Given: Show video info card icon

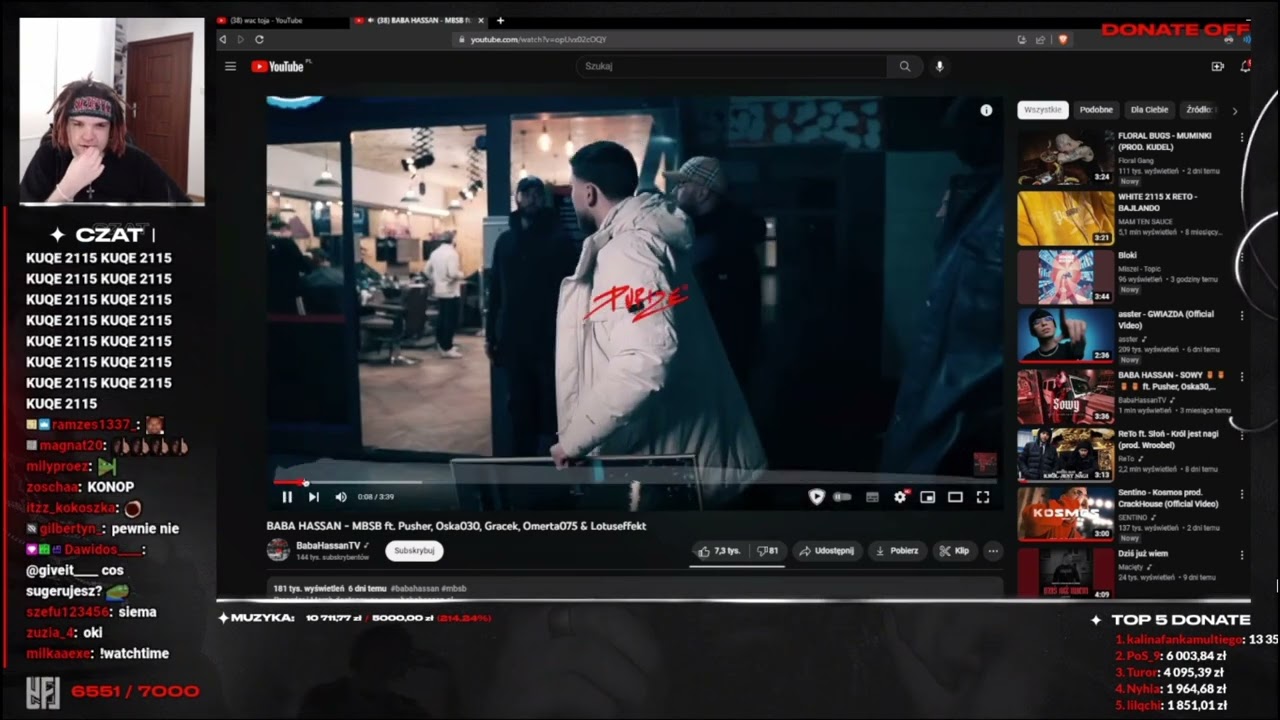Looking at the screenshot, I should [986, 111].
